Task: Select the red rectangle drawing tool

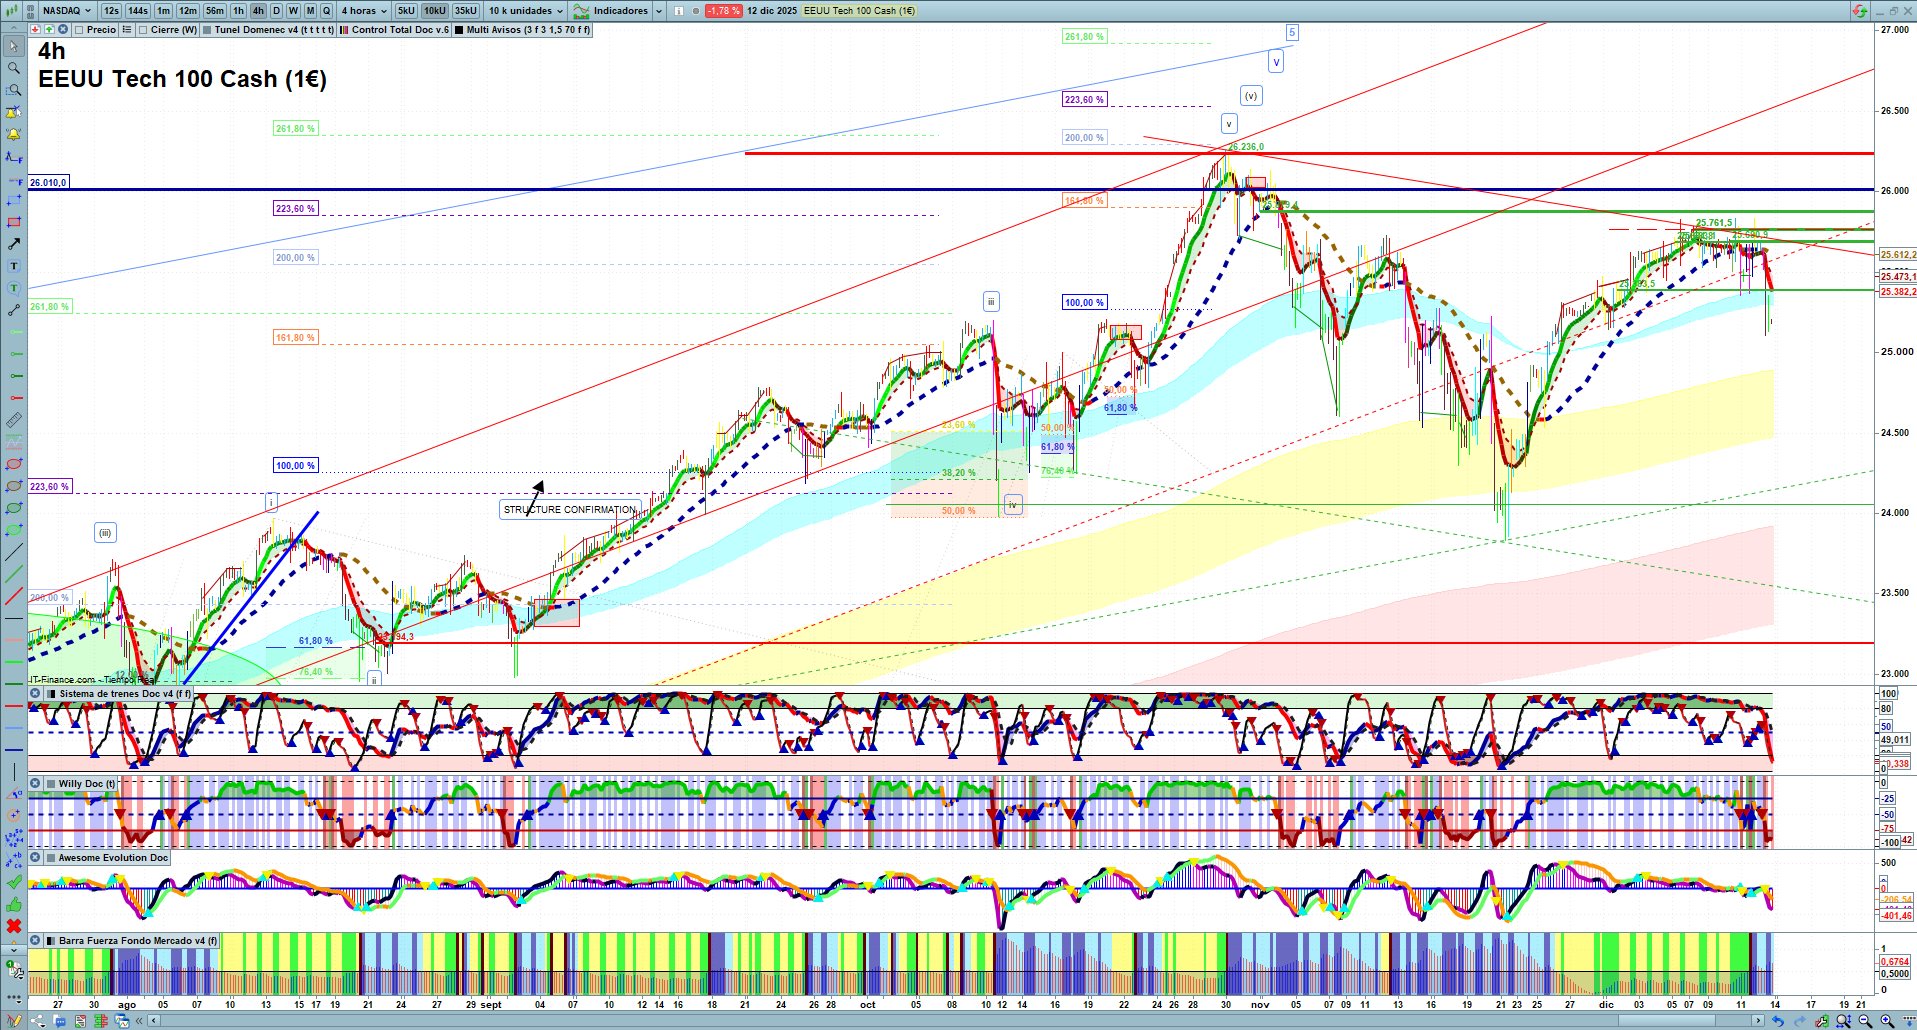Action: pyautogui.click(x=14, y=222)
